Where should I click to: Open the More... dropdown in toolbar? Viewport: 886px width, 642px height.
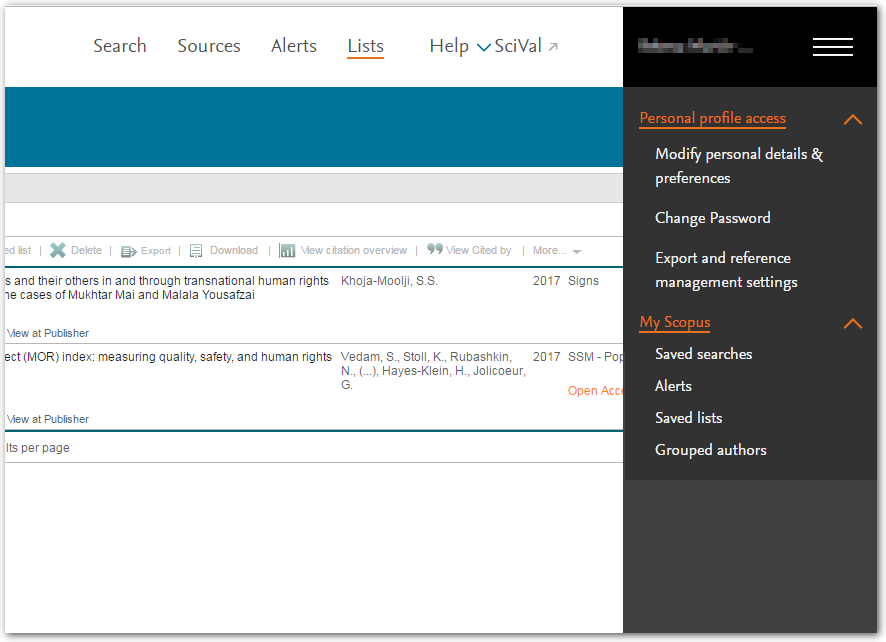pyautogui.click(x=557, y=250)
